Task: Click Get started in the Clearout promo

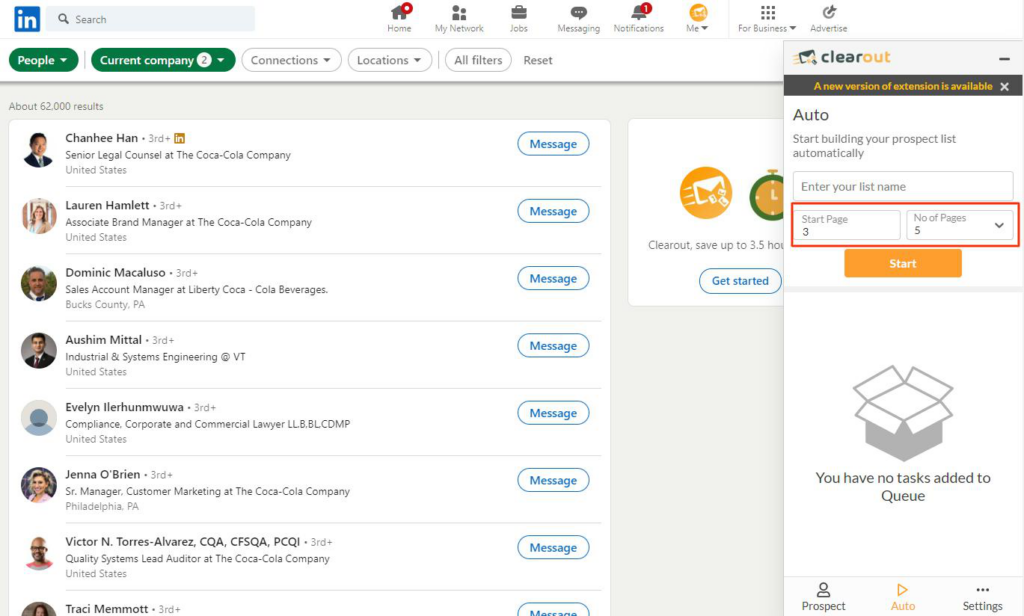Action: (740, 281)
